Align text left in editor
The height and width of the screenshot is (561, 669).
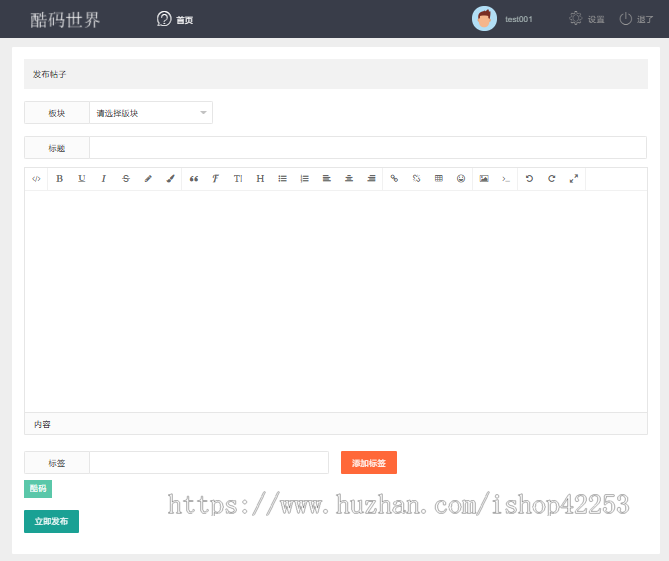(x=327, y=179)
